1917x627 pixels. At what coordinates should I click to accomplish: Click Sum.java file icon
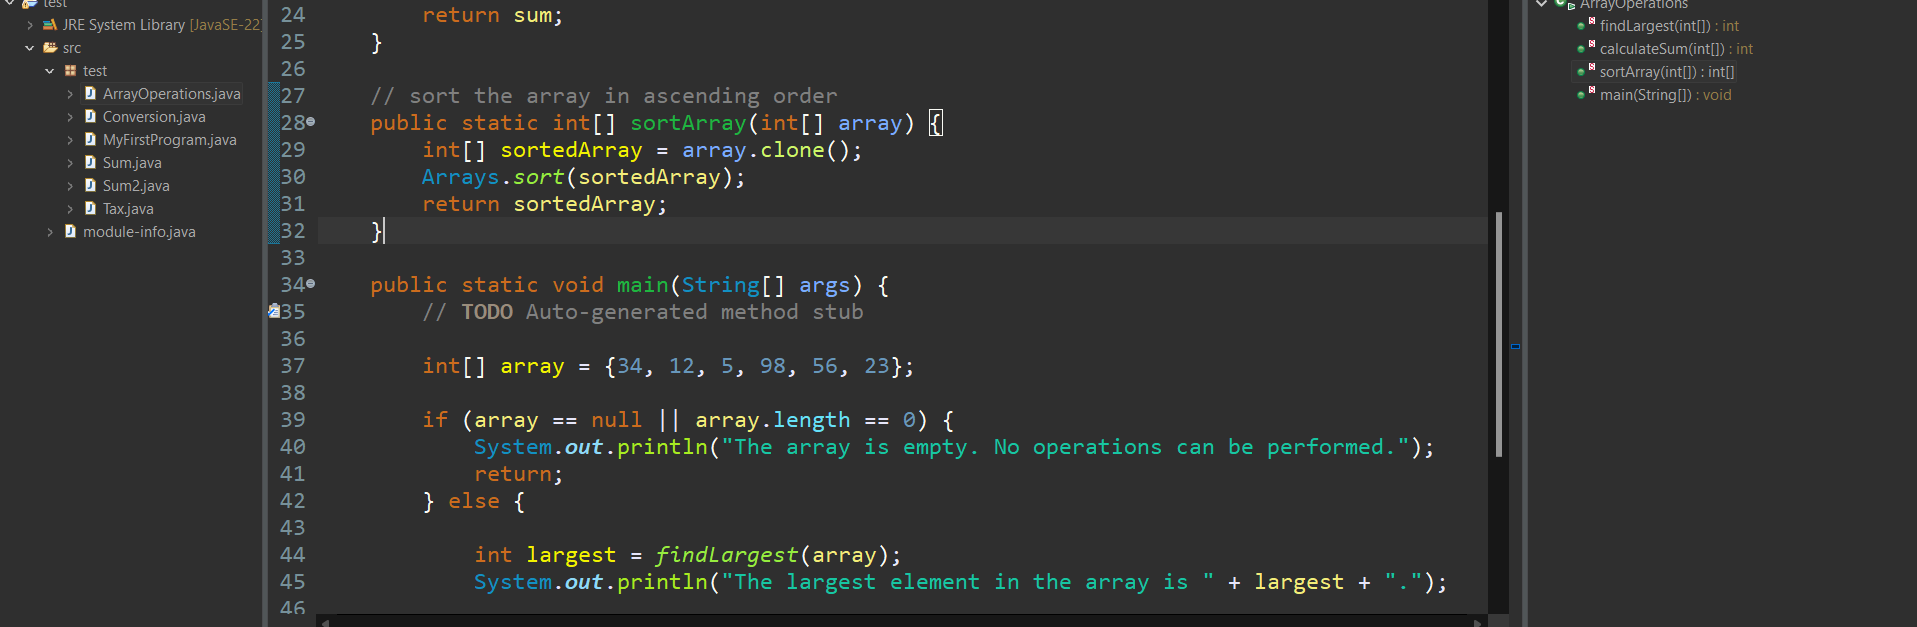click(x=90, y=162)
